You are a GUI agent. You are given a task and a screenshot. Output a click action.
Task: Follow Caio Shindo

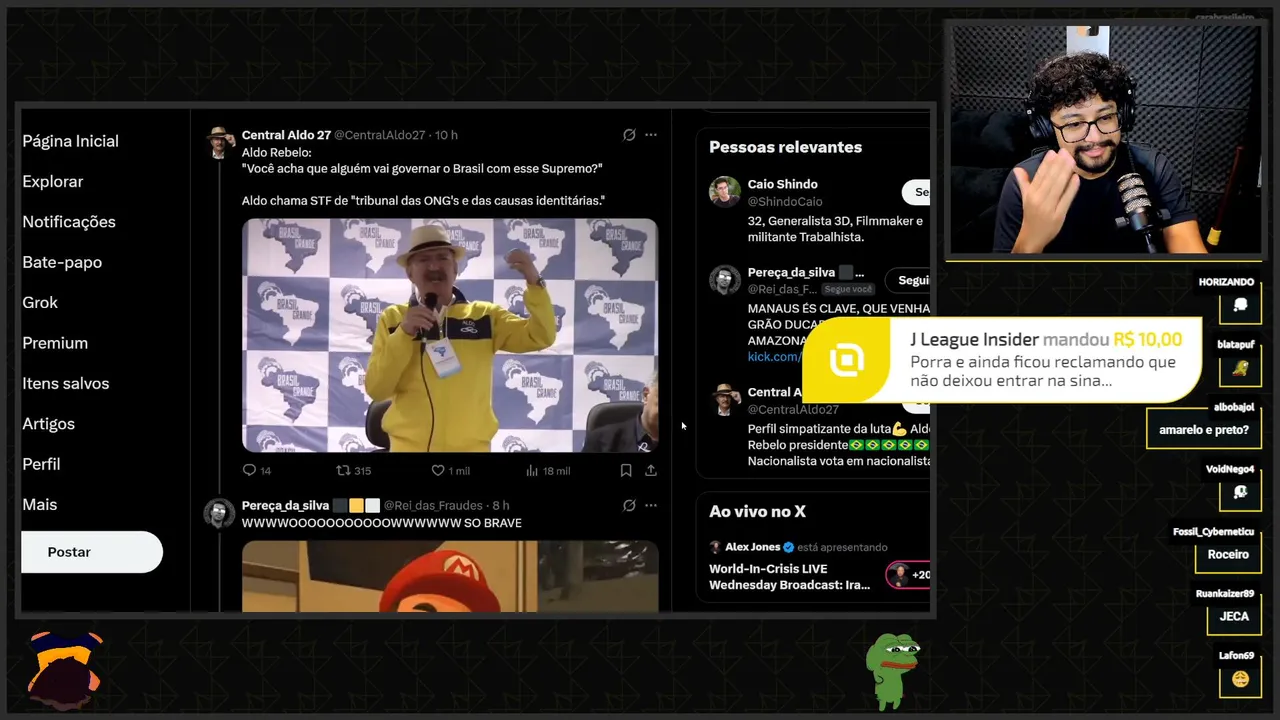pos(916,192)
